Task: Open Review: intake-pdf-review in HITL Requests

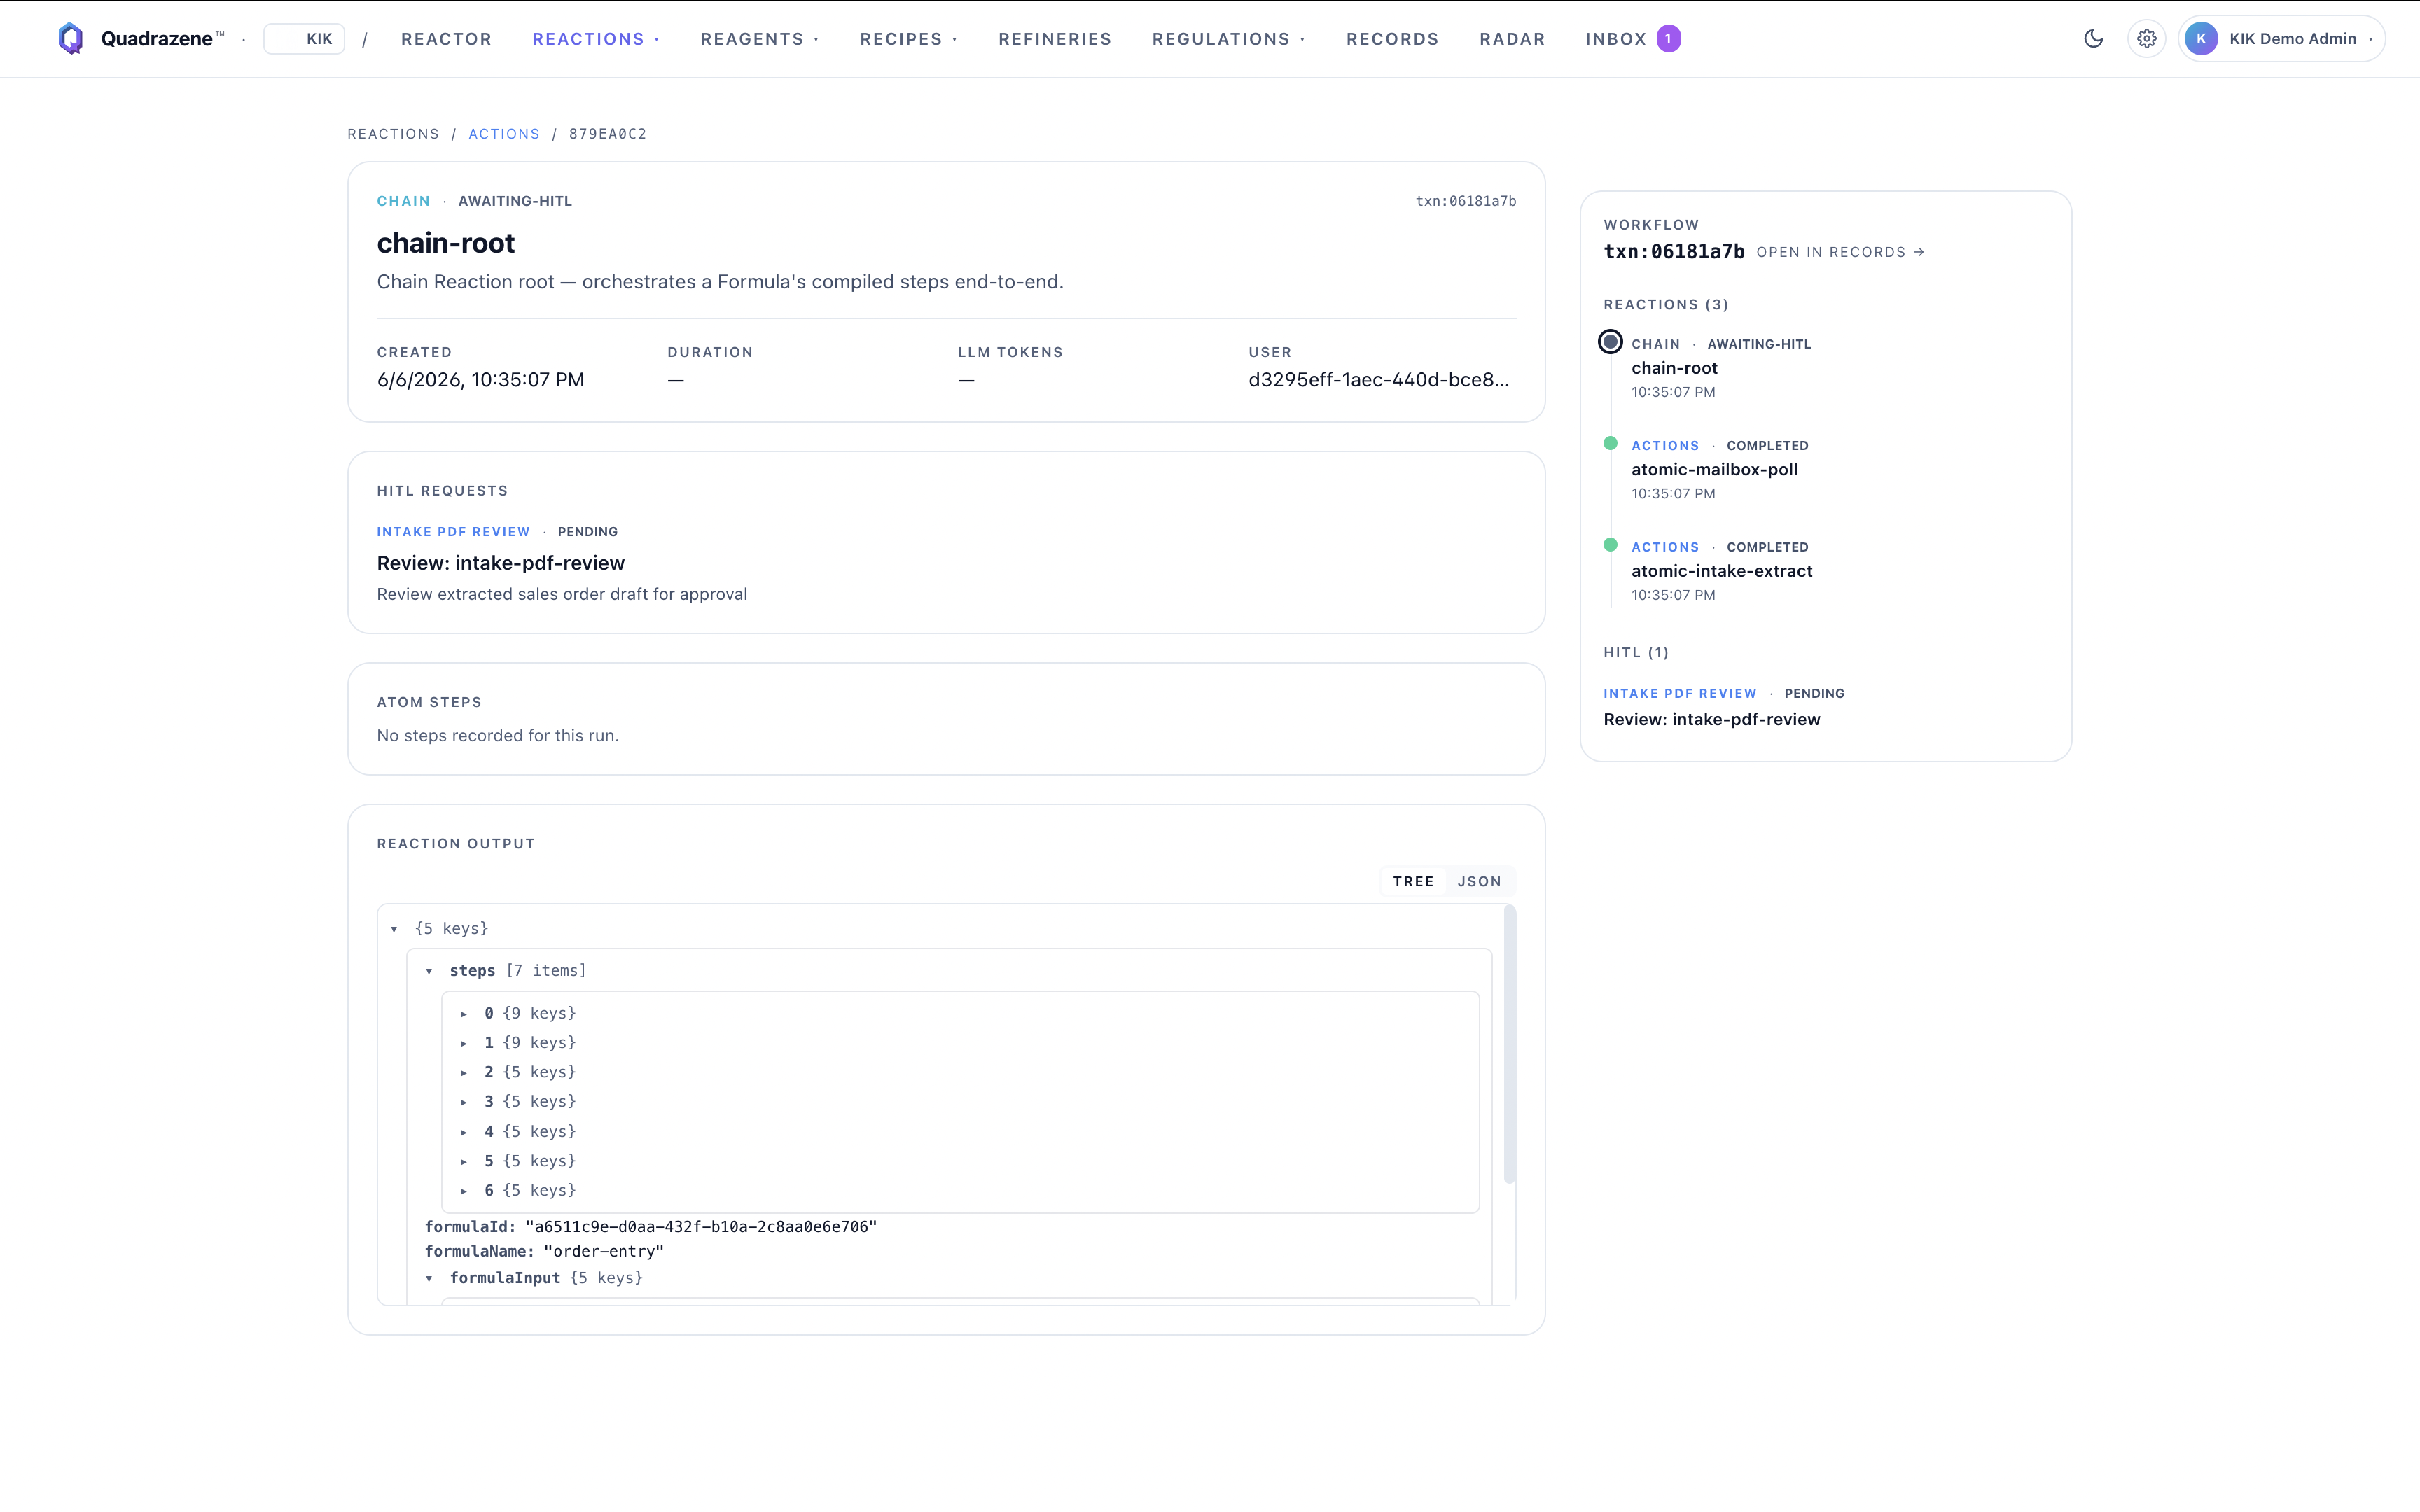Action: tap(500, 563)
